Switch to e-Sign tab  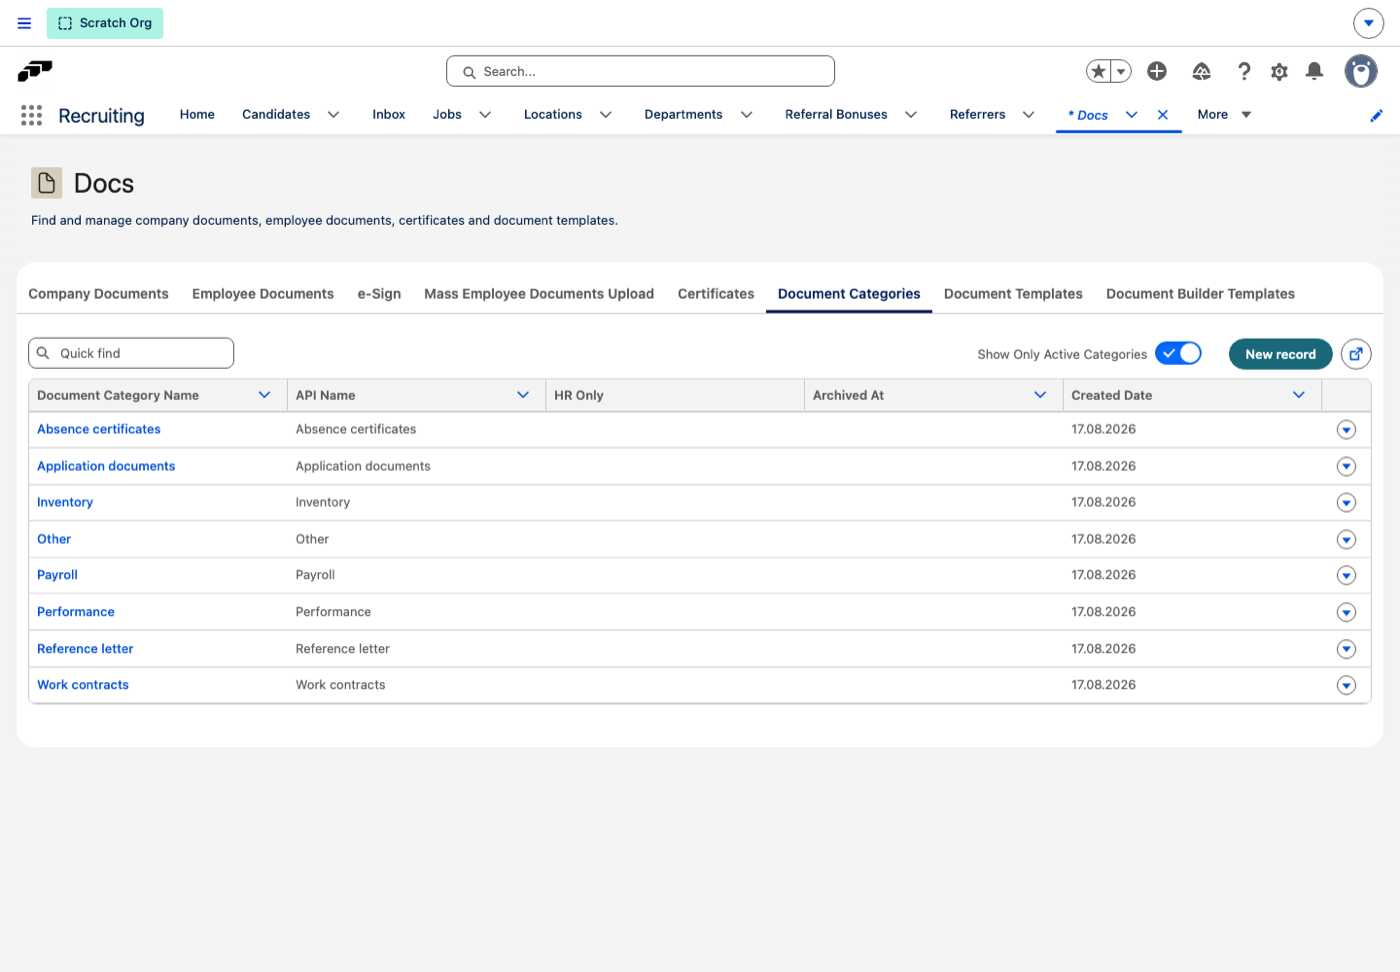[379, 294]
